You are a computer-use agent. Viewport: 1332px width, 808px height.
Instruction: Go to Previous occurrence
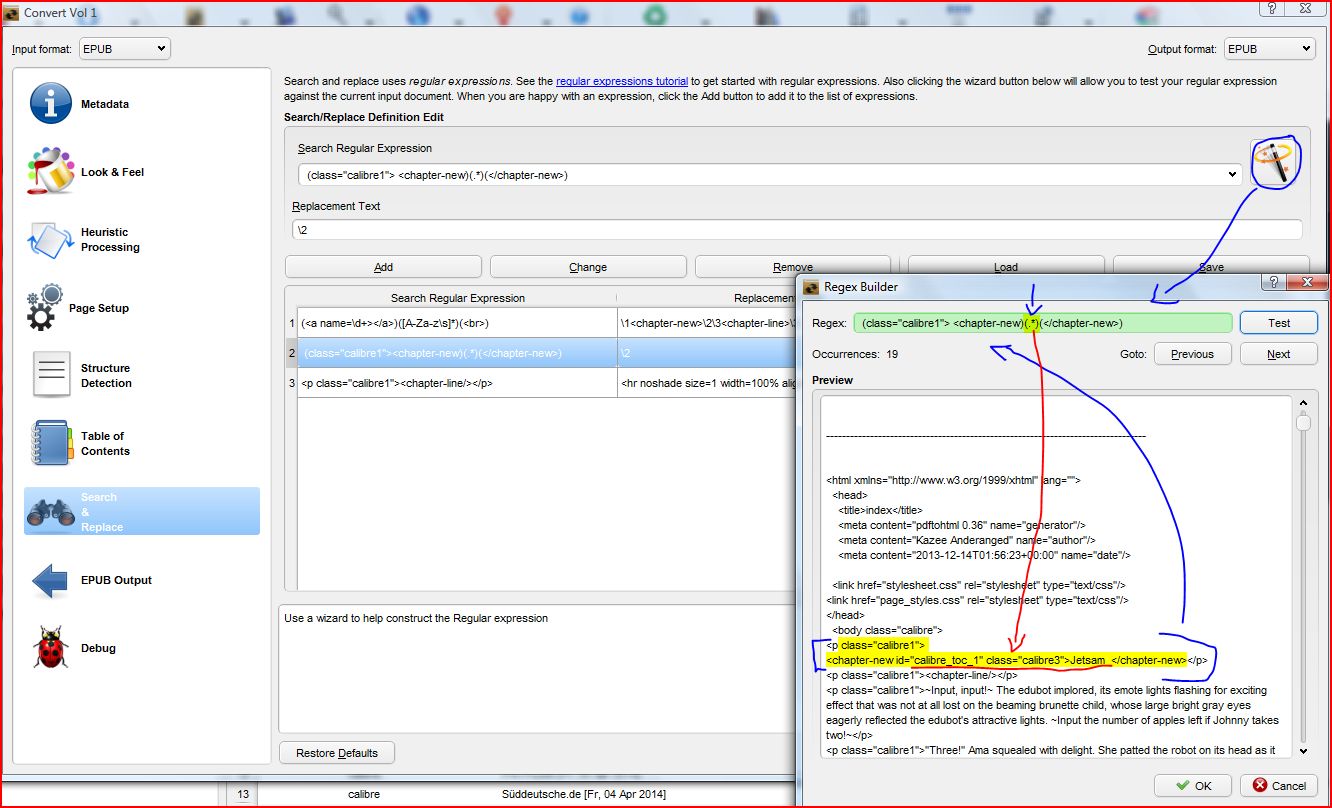tap(1192, 354)
